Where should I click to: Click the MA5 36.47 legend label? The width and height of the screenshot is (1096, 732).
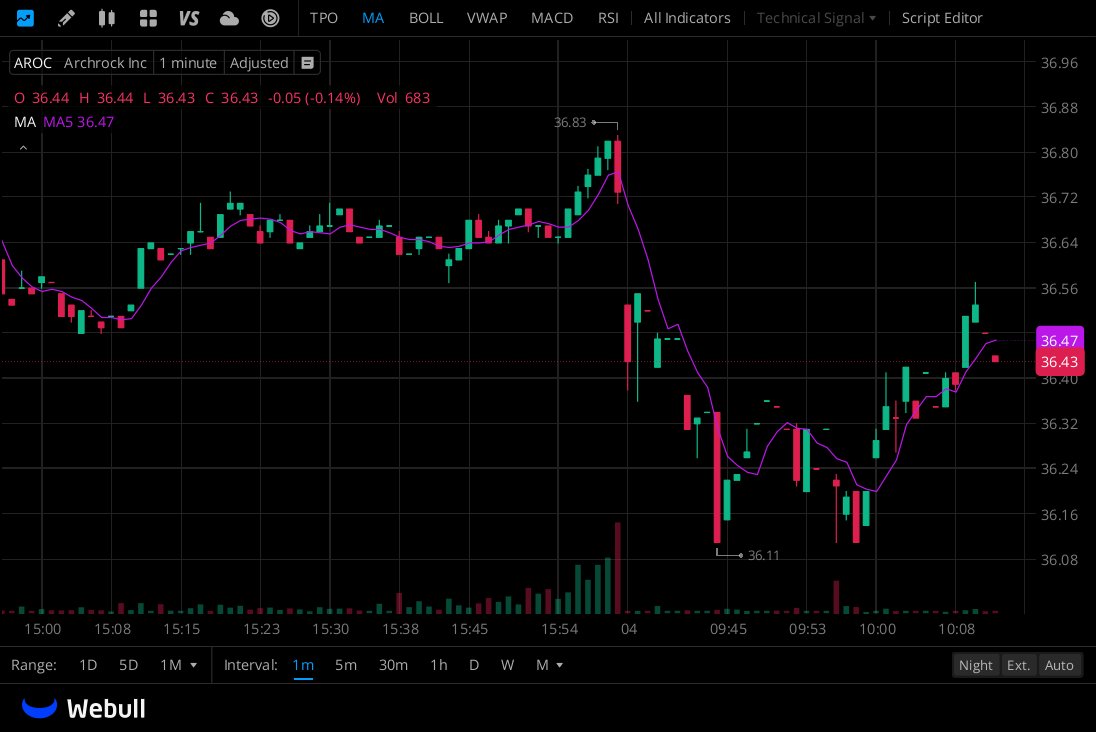click(x=78, y=122)
